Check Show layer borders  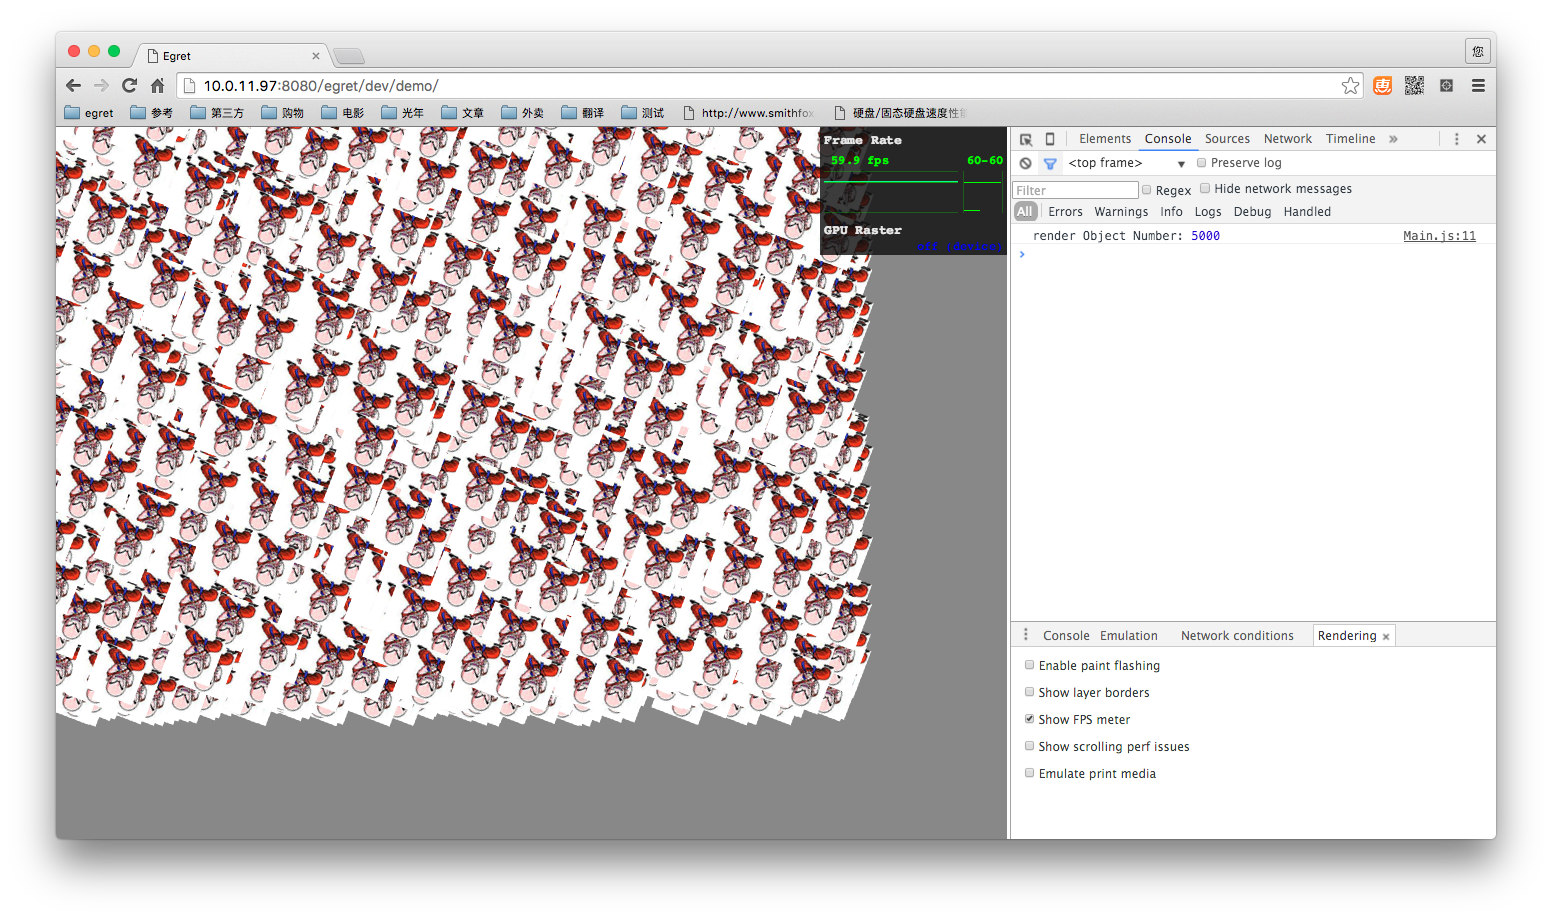point(1029,692)
